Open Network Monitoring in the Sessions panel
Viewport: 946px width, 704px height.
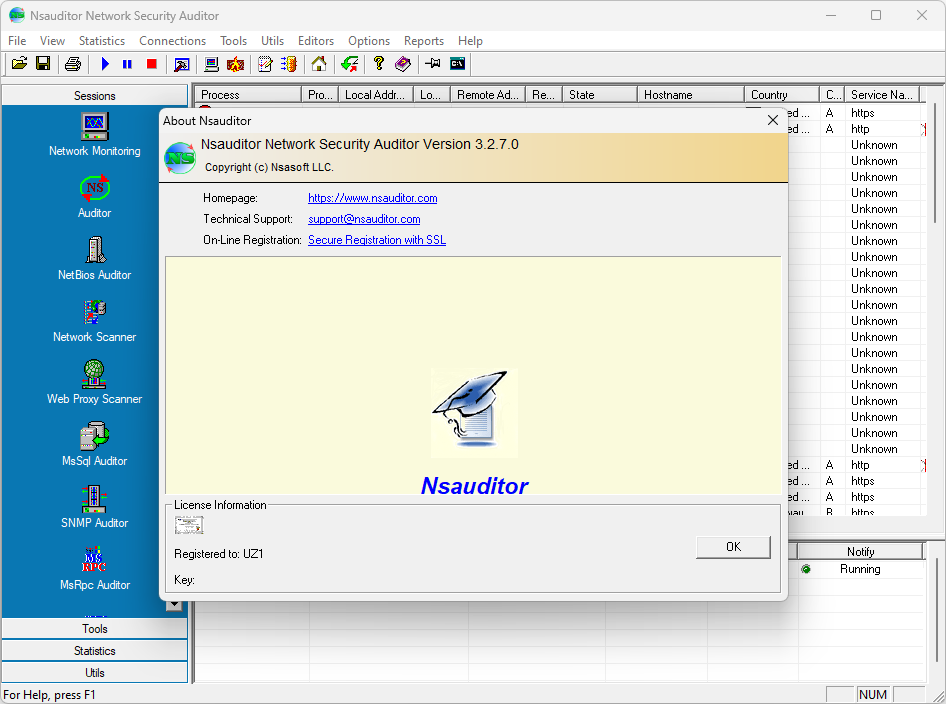click(x=95, y=135)
